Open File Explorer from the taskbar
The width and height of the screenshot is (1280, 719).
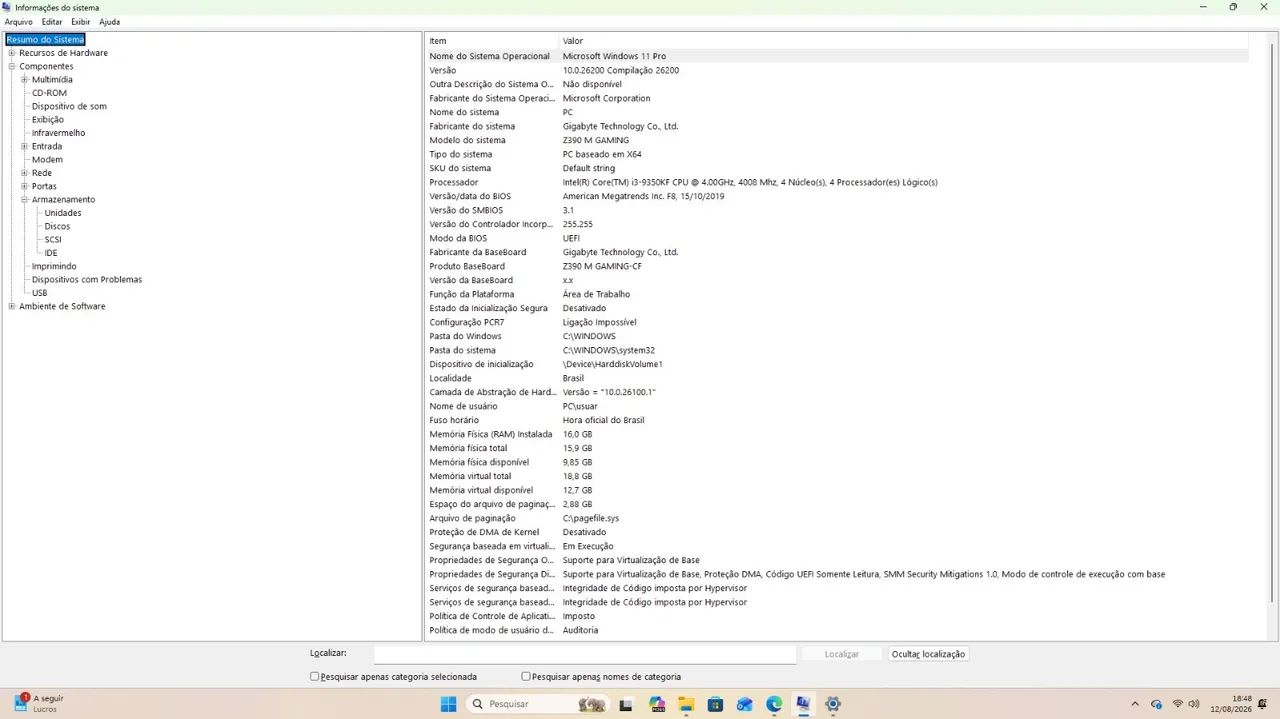pos(686,704)
